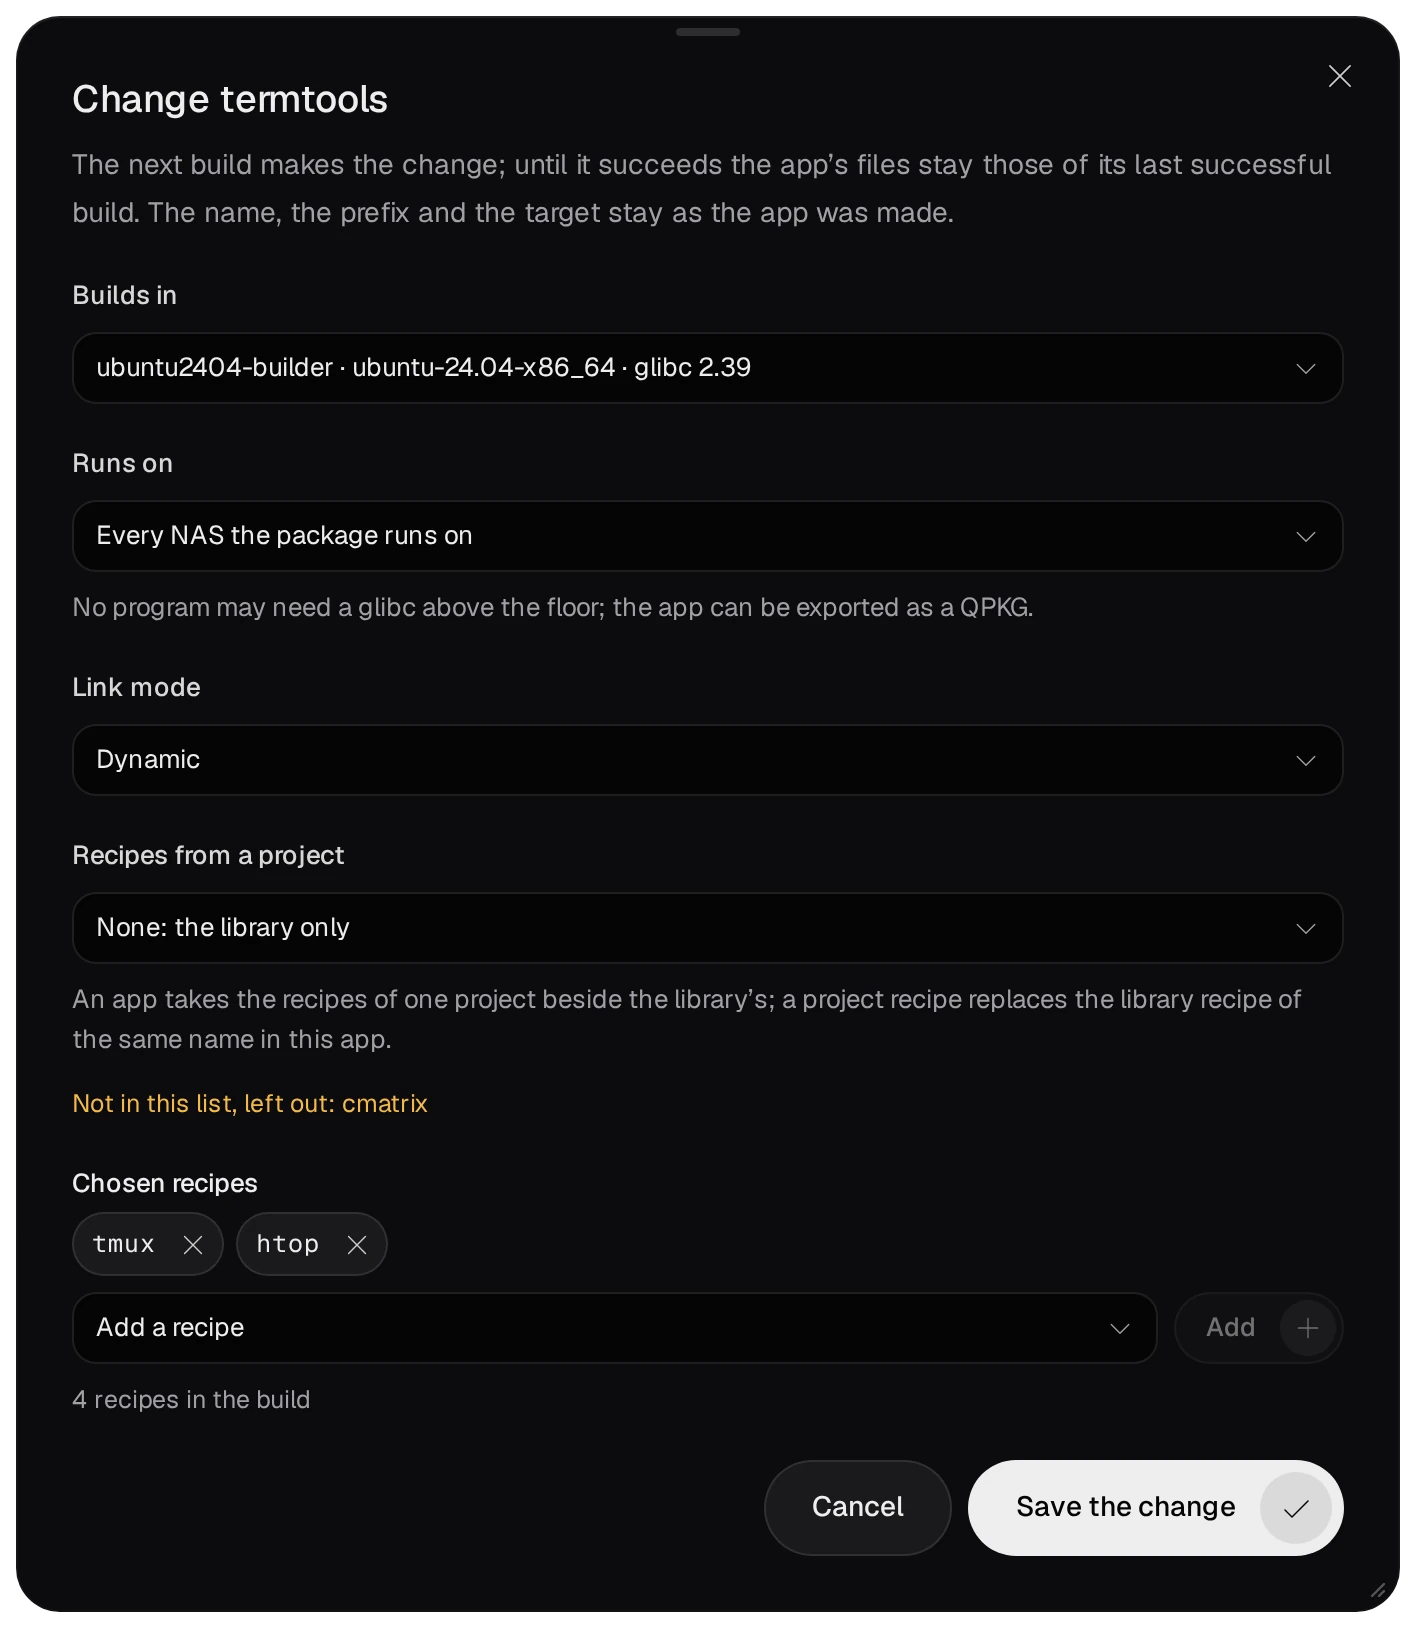Open the Dynamic link mode dropdown

coord(707,760)
